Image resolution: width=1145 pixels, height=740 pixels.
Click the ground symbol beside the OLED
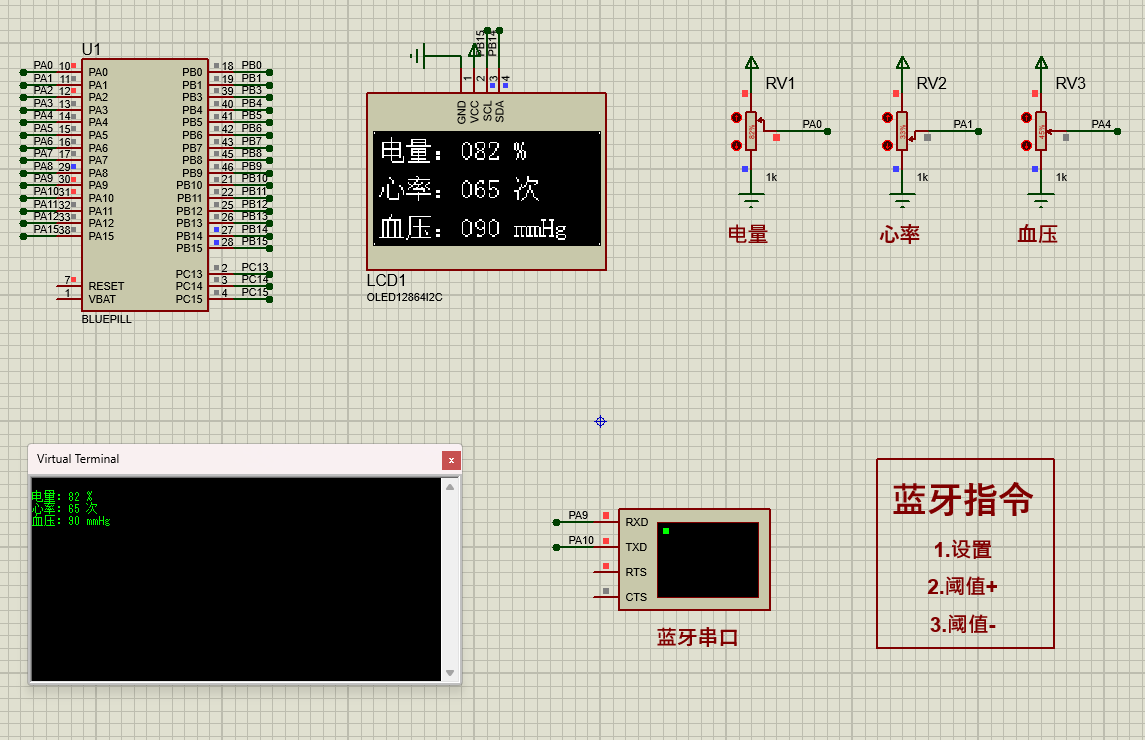pos(420,56)
